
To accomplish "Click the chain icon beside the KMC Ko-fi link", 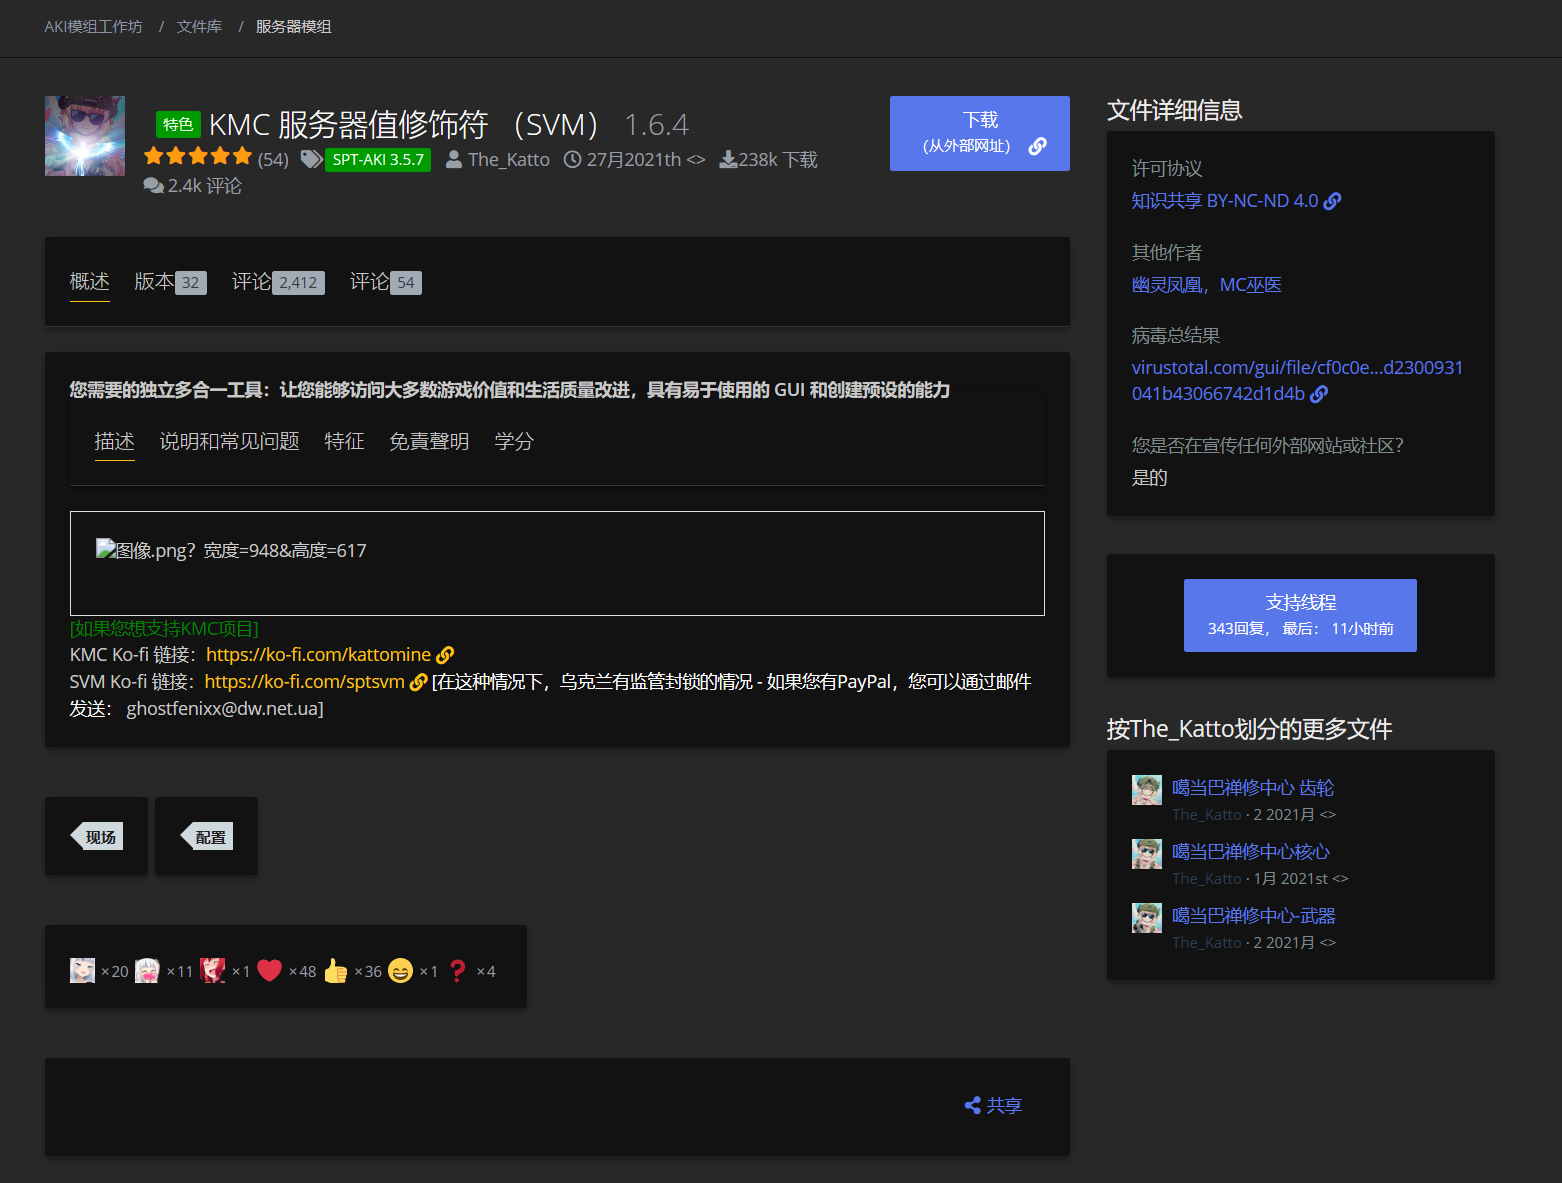I will point(445,654).
